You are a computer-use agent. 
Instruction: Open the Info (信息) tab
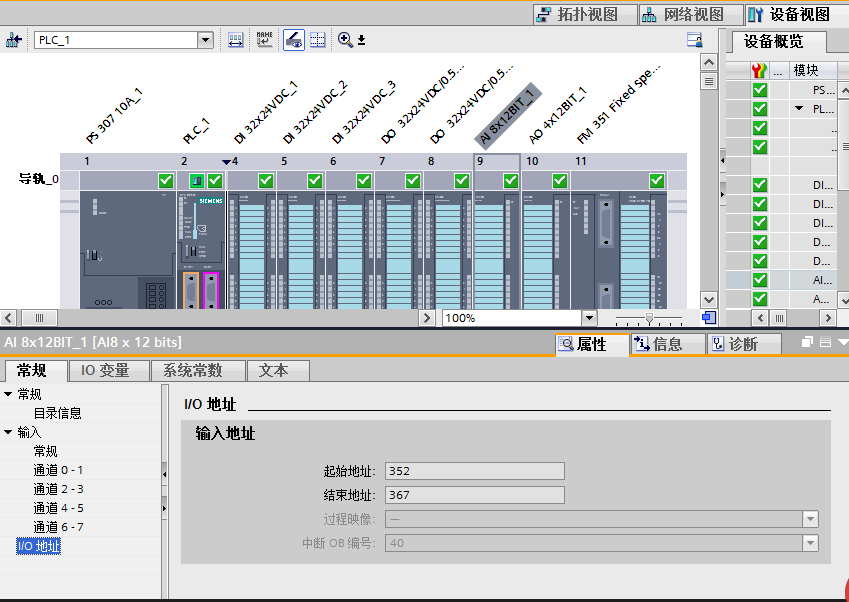click(668, 344)
